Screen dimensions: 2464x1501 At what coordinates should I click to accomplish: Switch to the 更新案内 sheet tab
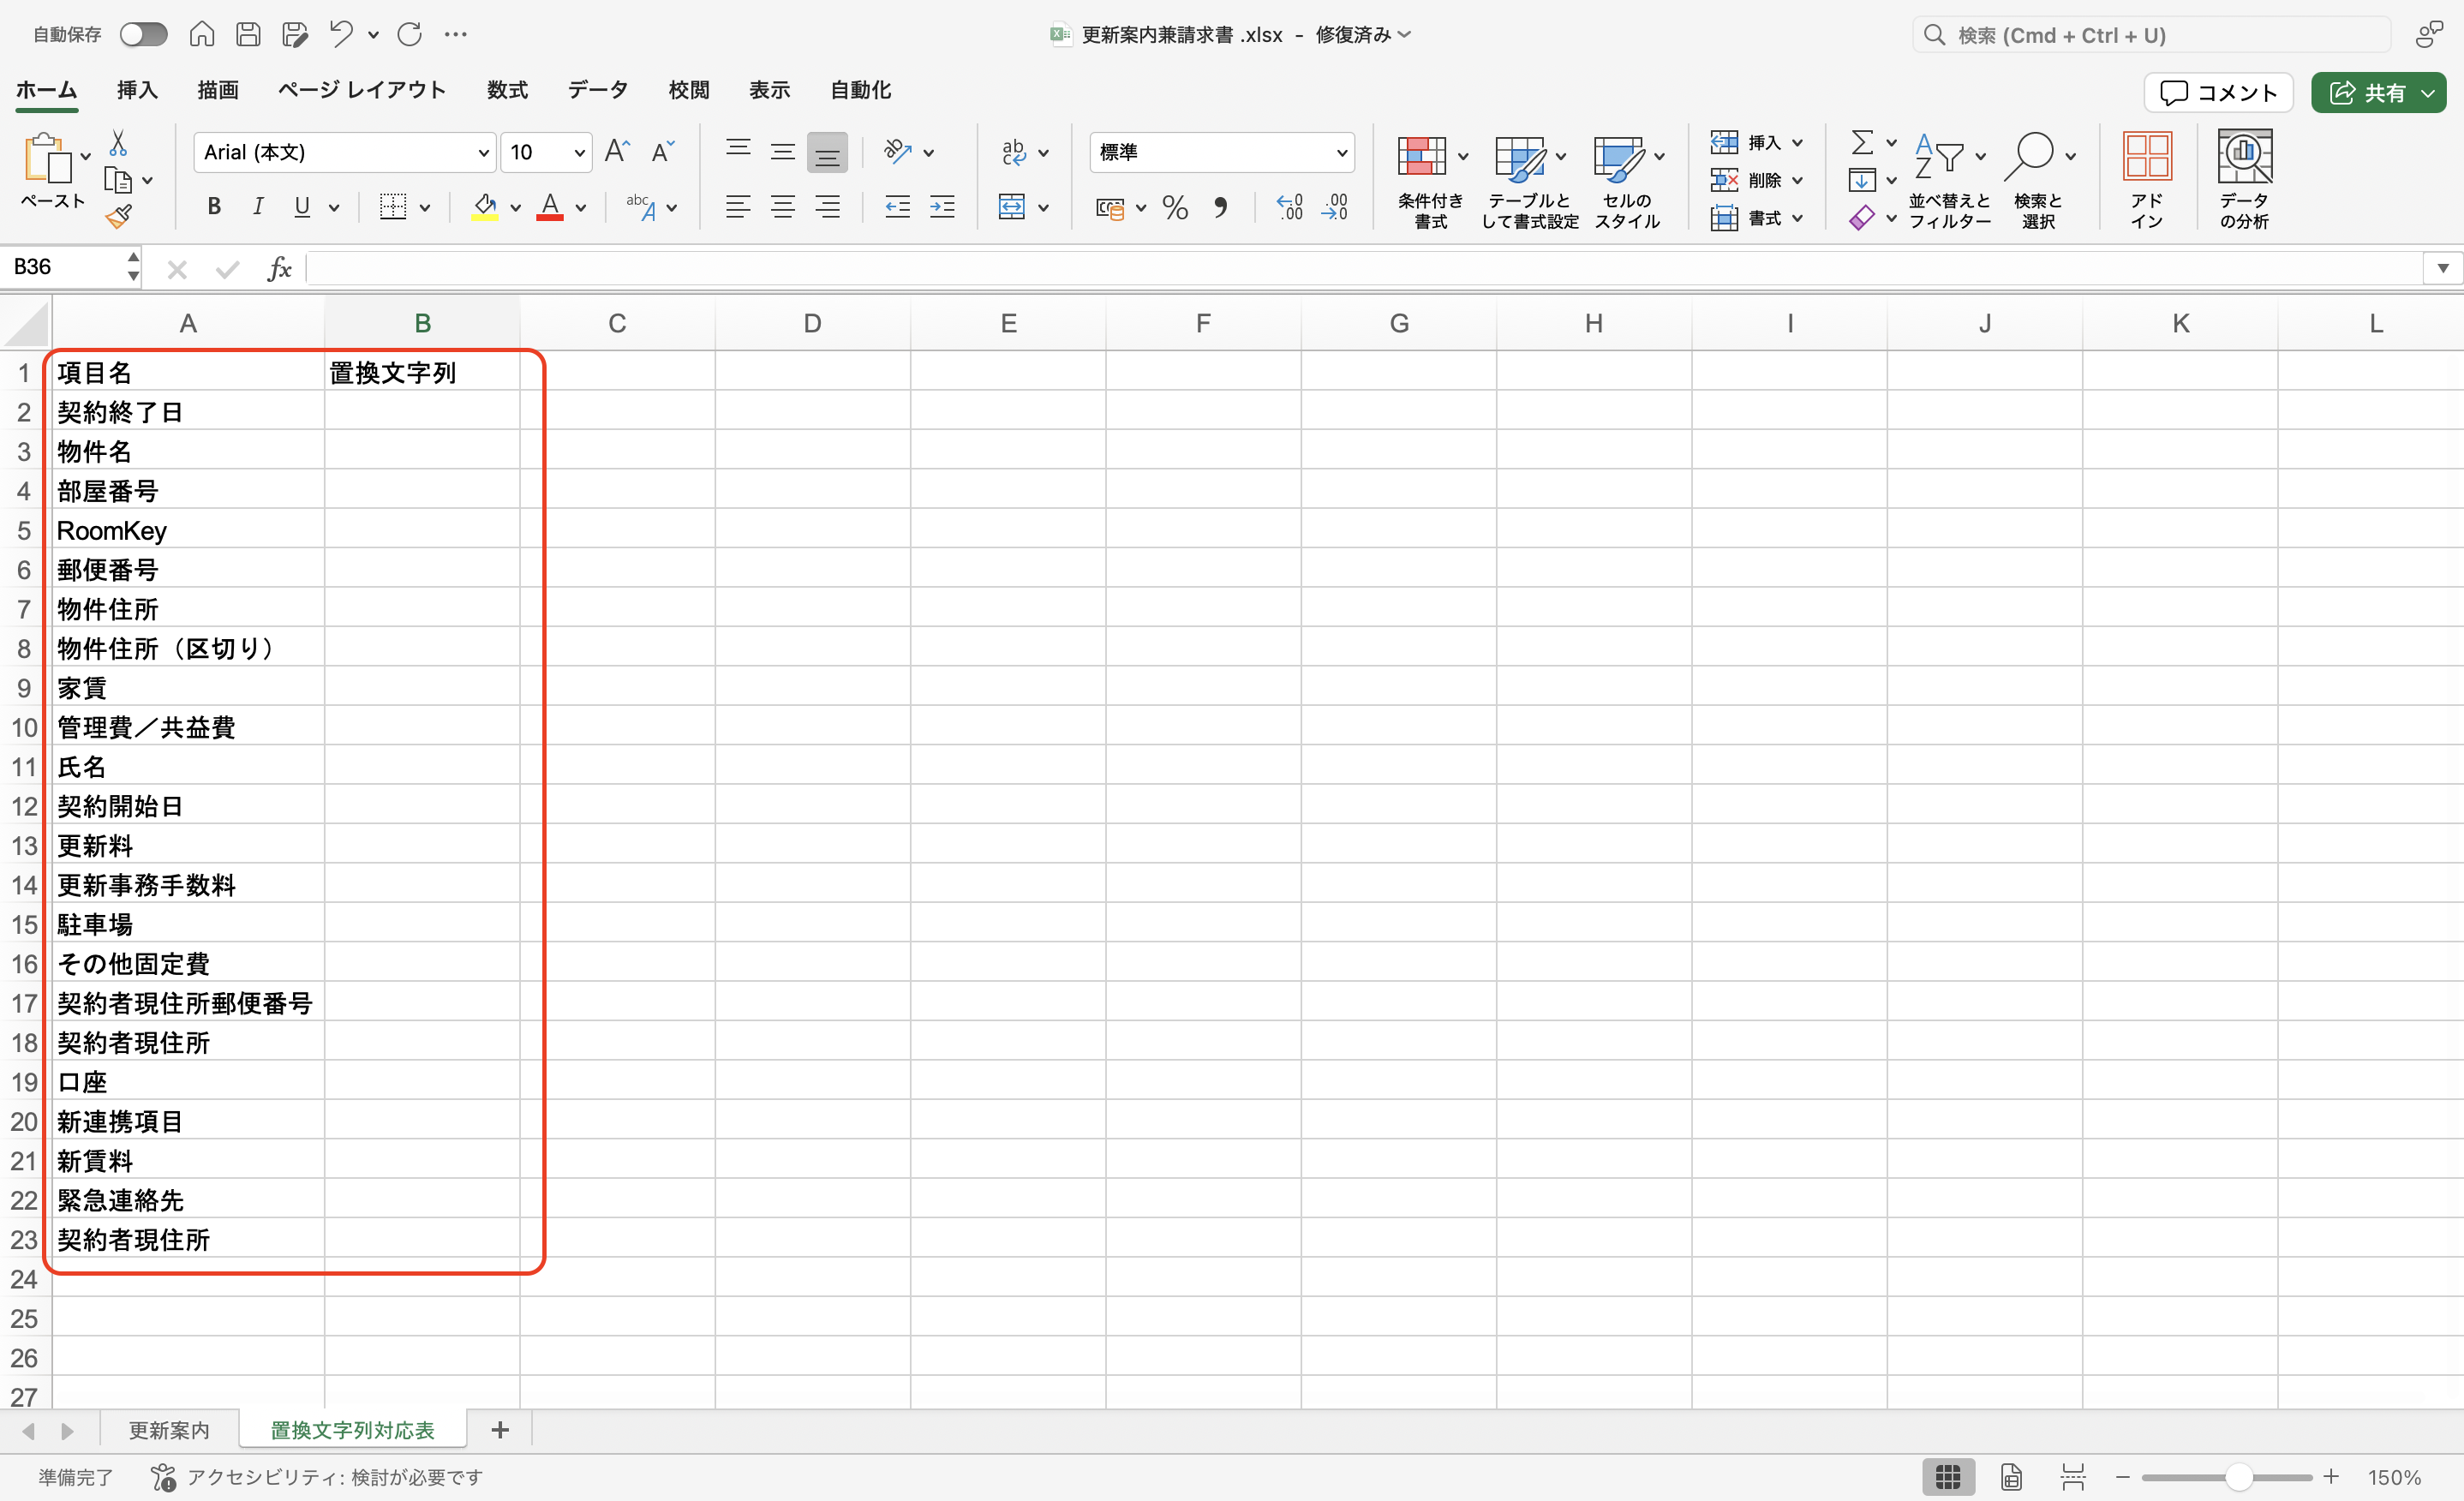coord(169,1430)
